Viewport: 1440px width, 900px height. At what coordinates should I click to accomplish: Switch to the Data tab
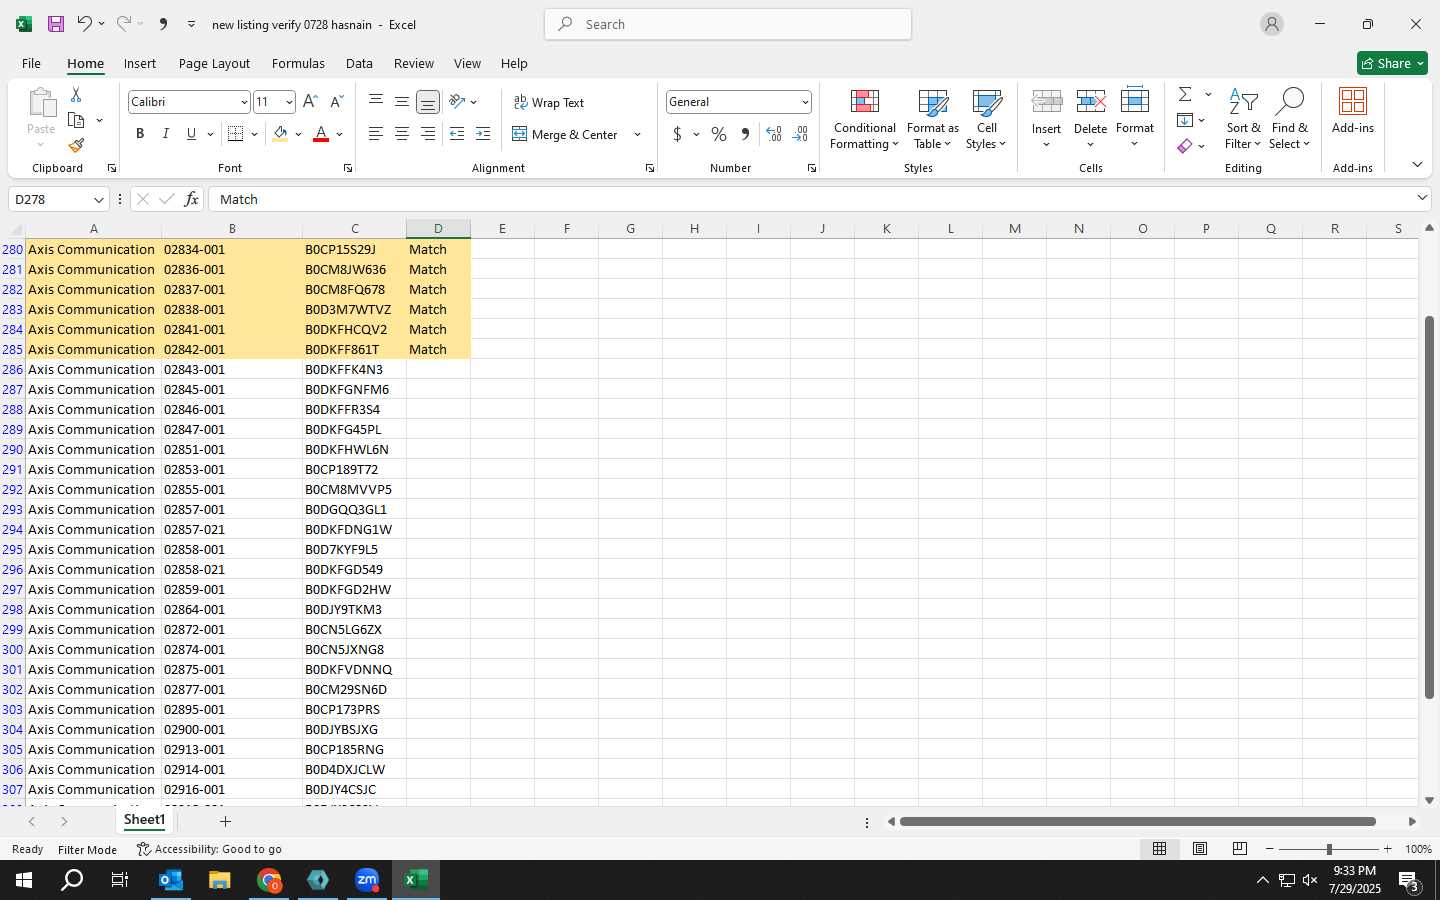pyautogui.click(x=359, y=63)
